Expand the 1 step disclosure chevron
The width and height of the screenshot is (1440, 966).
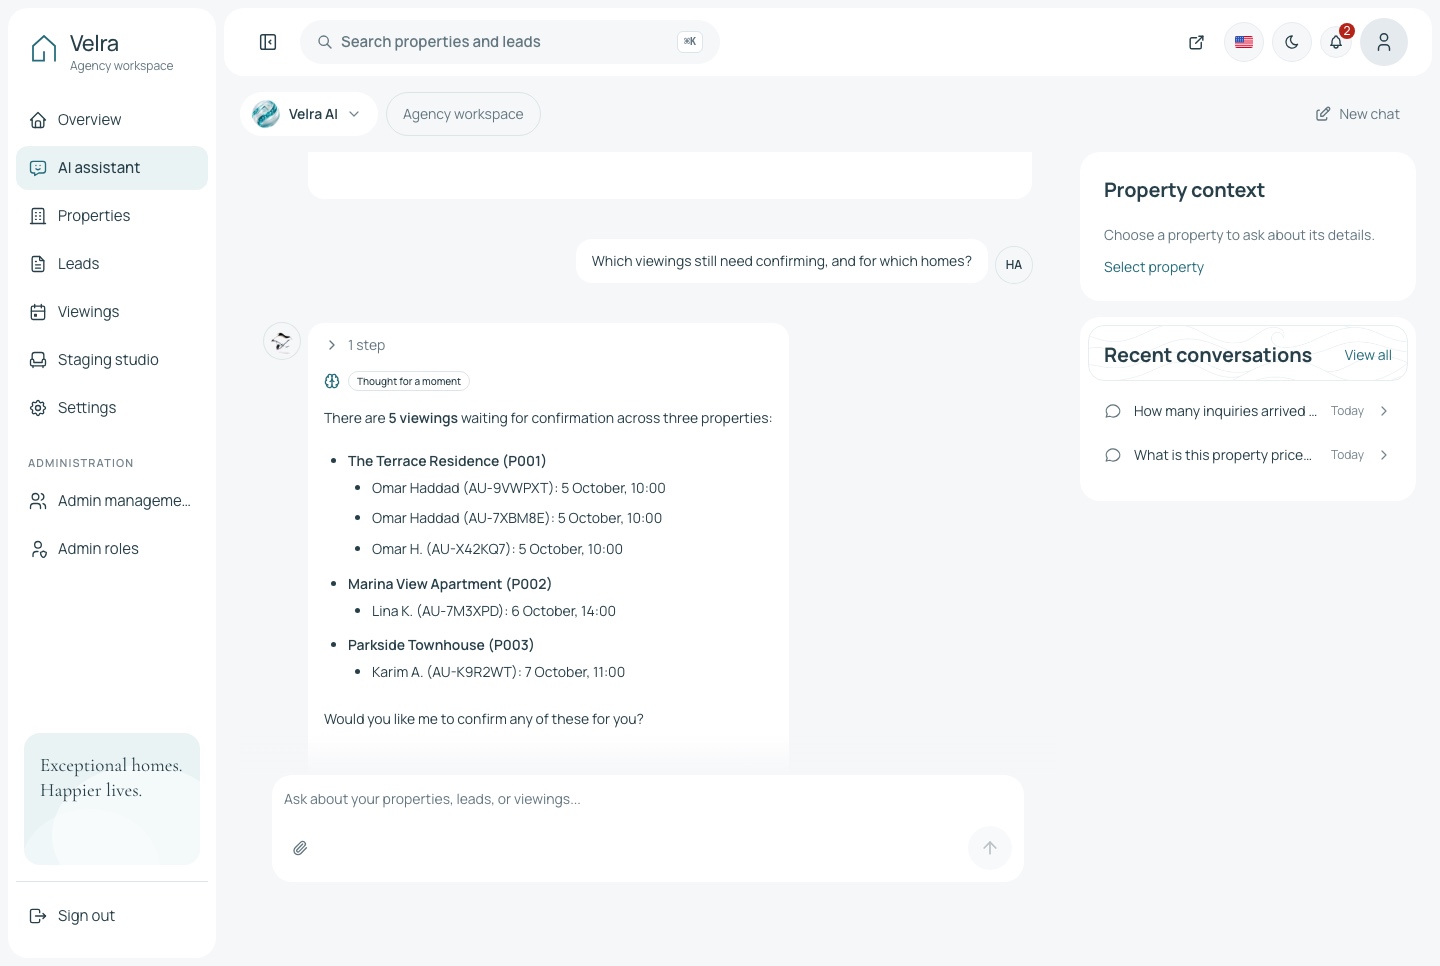(x=332, y=345)
